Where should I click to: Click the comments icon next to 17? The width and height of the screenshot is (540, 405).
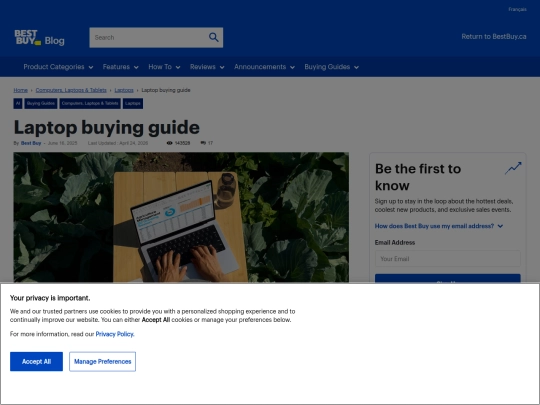[x=203, y=143]
